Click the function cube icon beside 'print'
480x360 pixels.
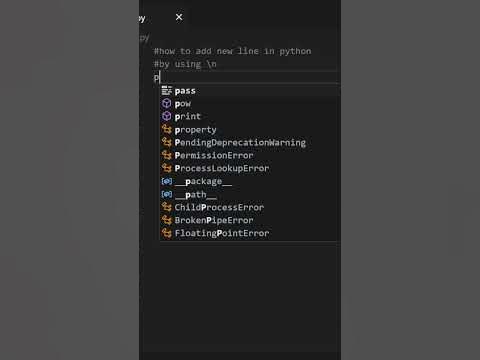pyautogui.click(x=167, y=116)
